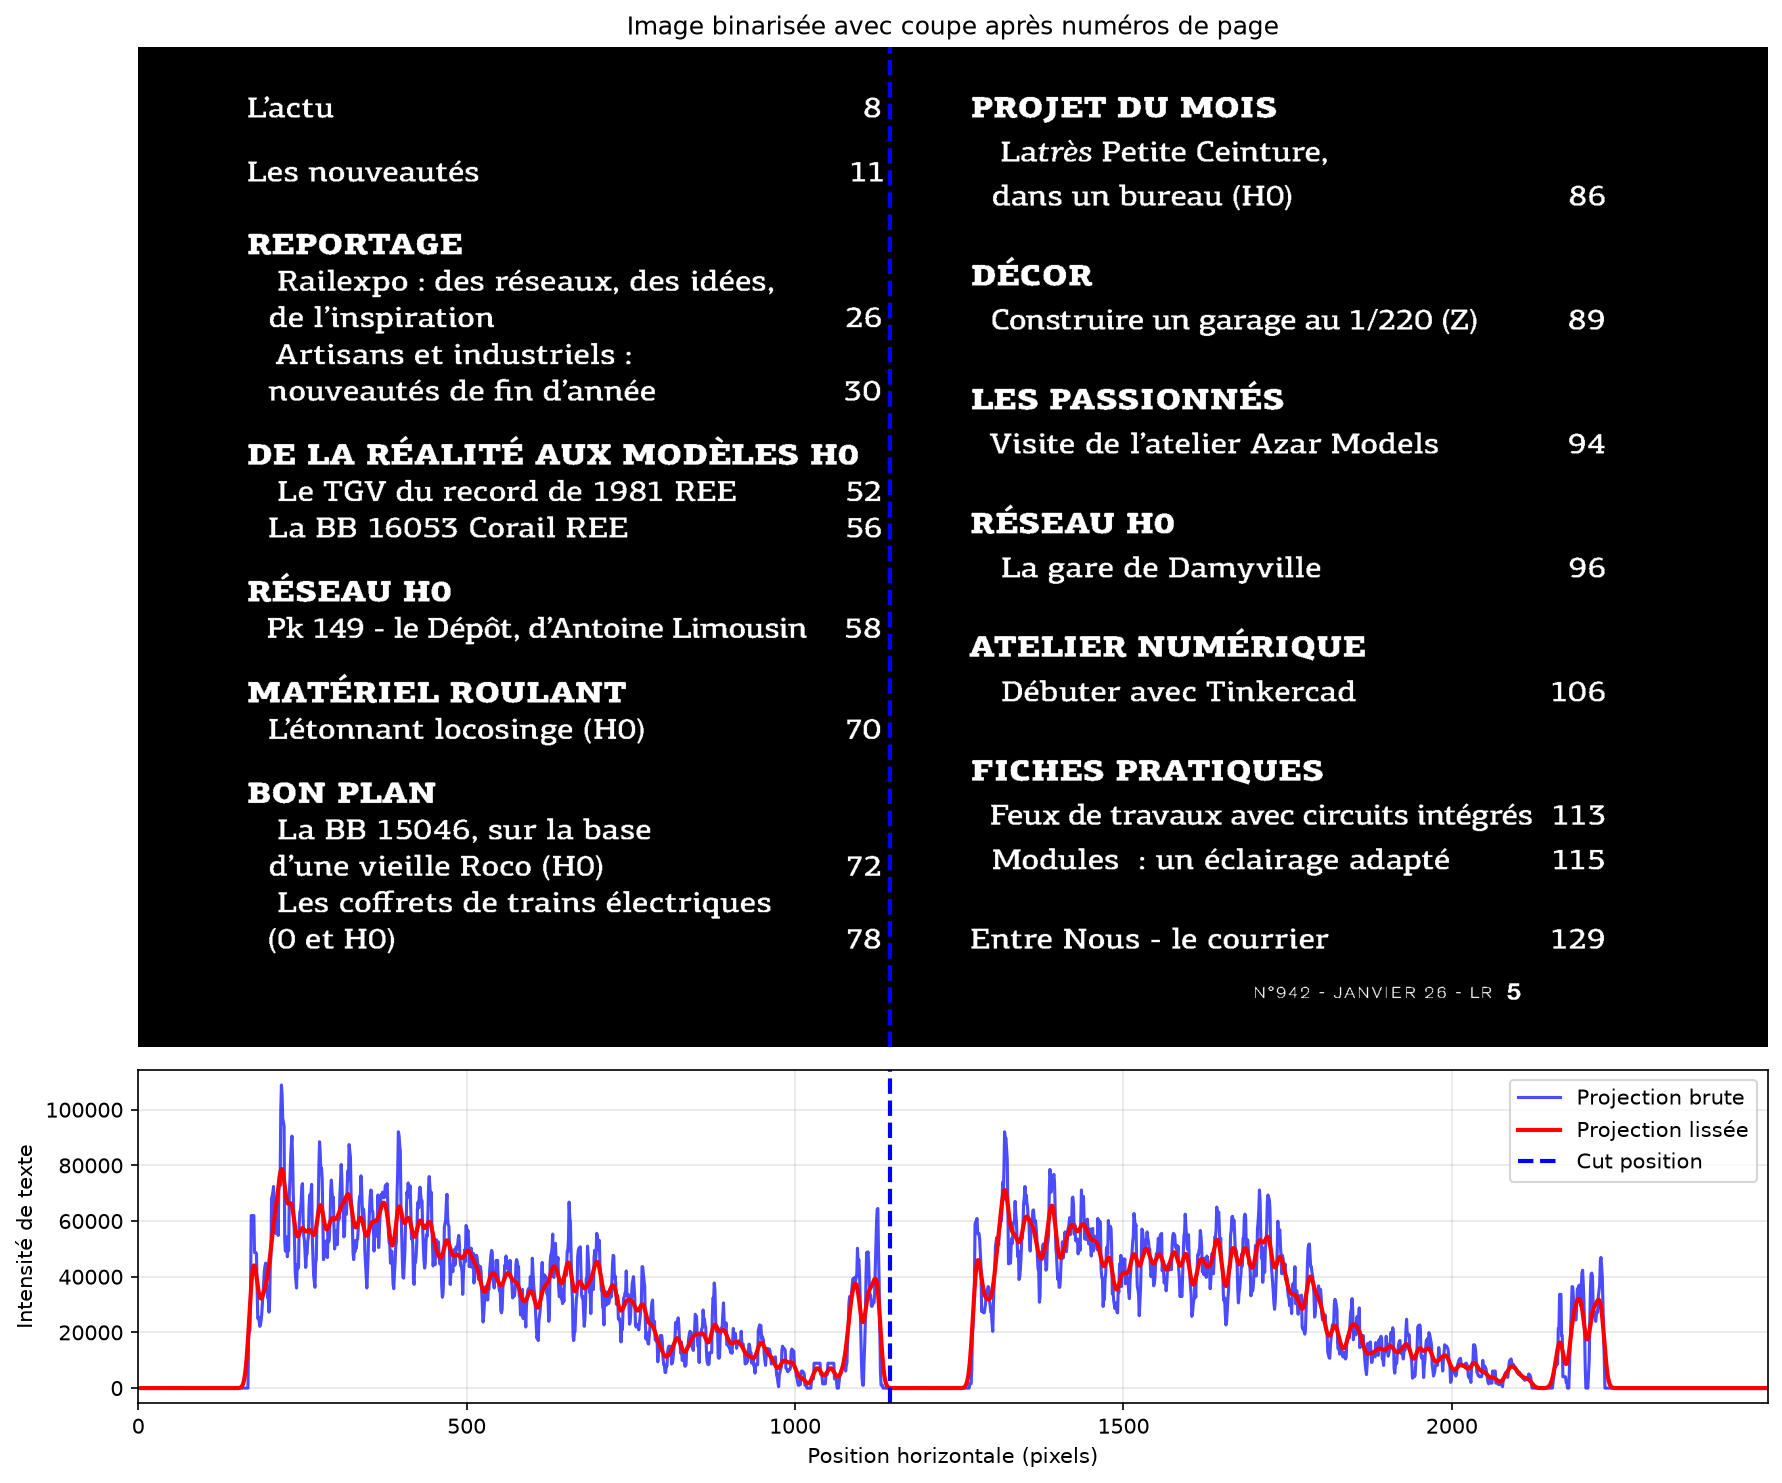Select the x-axis tick "1000"
The height and width of the screenshot is (1483, 1782).
coord(795,1426)
